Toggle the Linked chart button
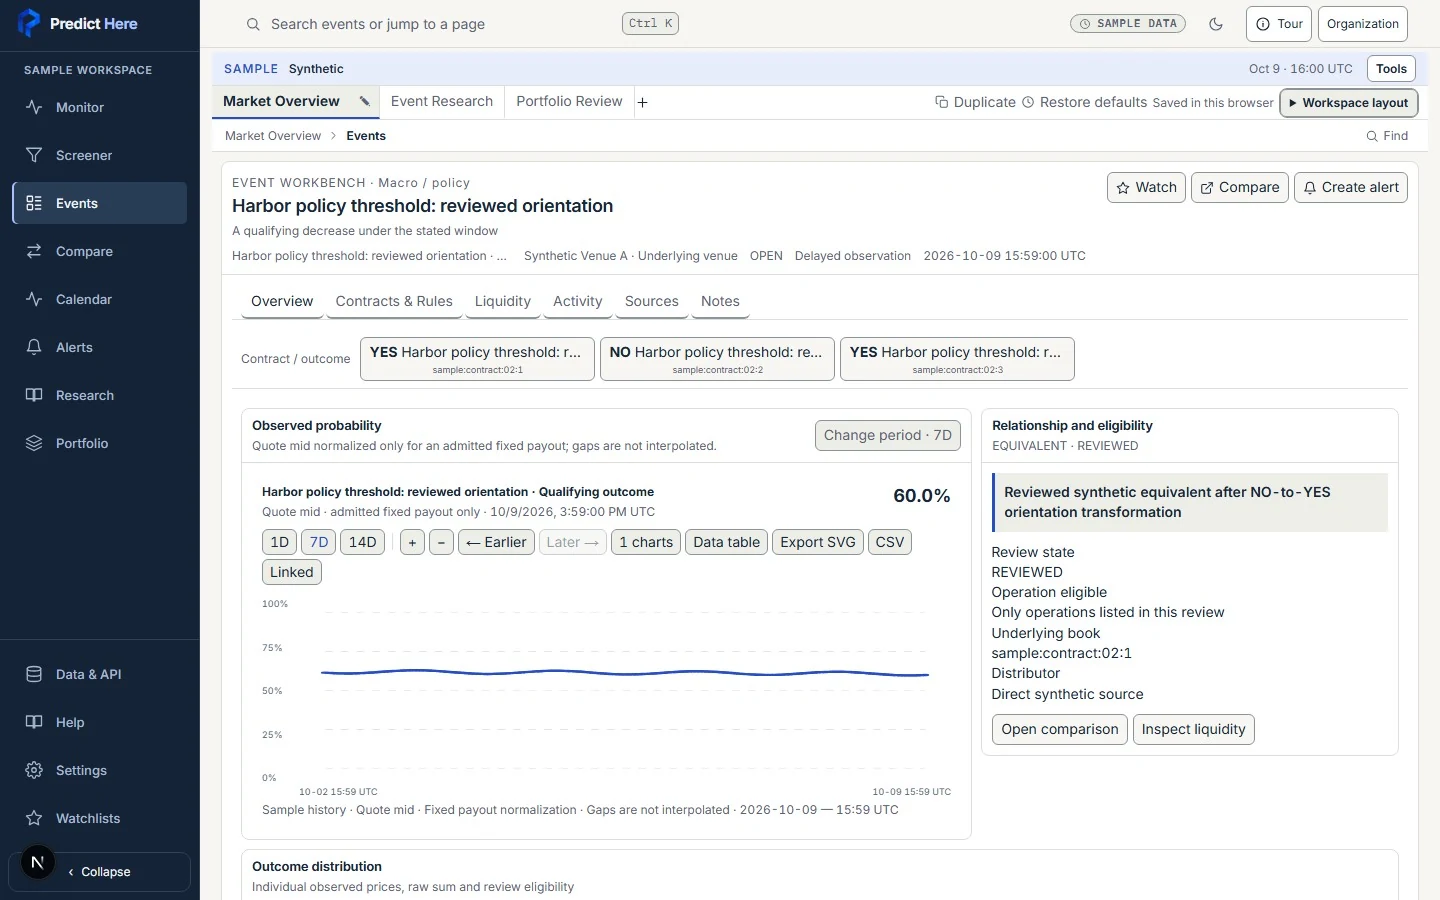 click(x=291, y=572)
